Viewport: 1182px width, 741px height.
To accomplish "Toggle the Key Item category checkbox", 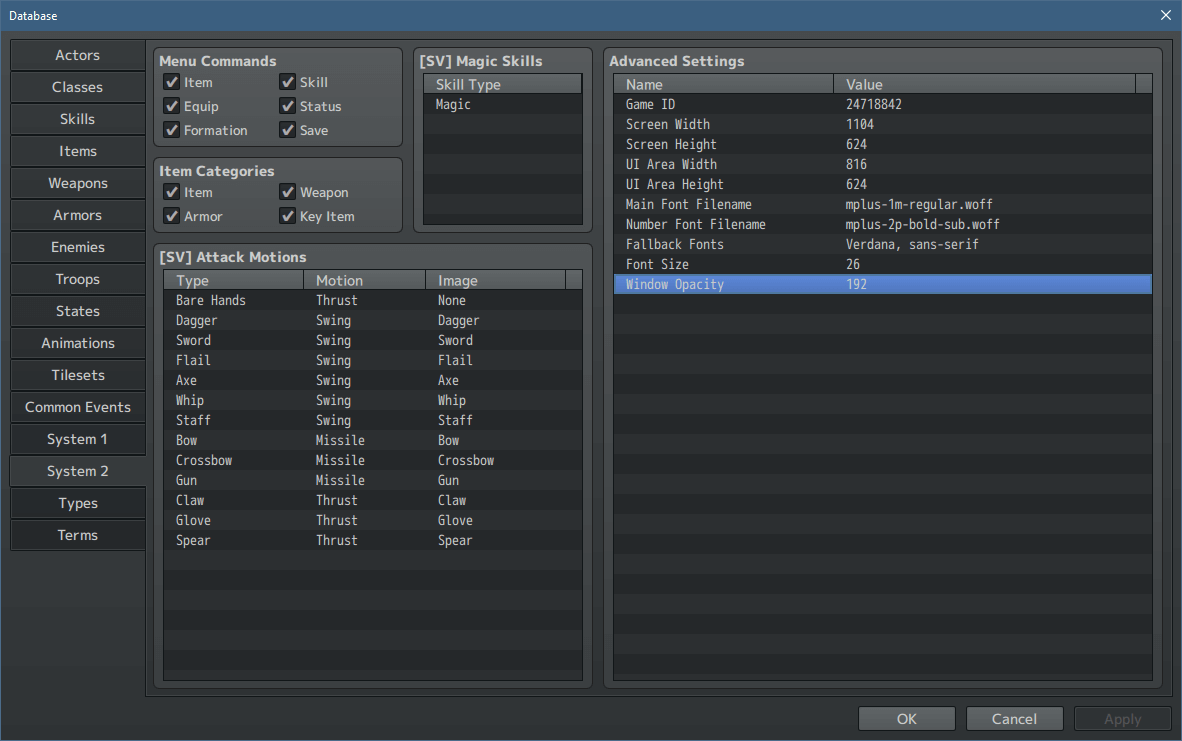I will tap(288, 216).
